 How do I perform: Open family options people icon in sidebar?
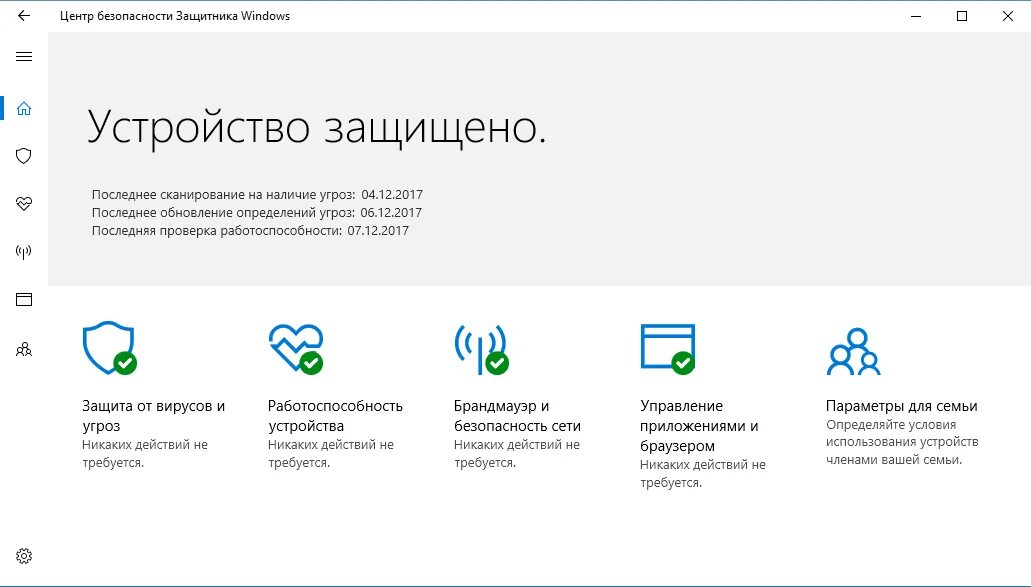[x=24, y=349]
